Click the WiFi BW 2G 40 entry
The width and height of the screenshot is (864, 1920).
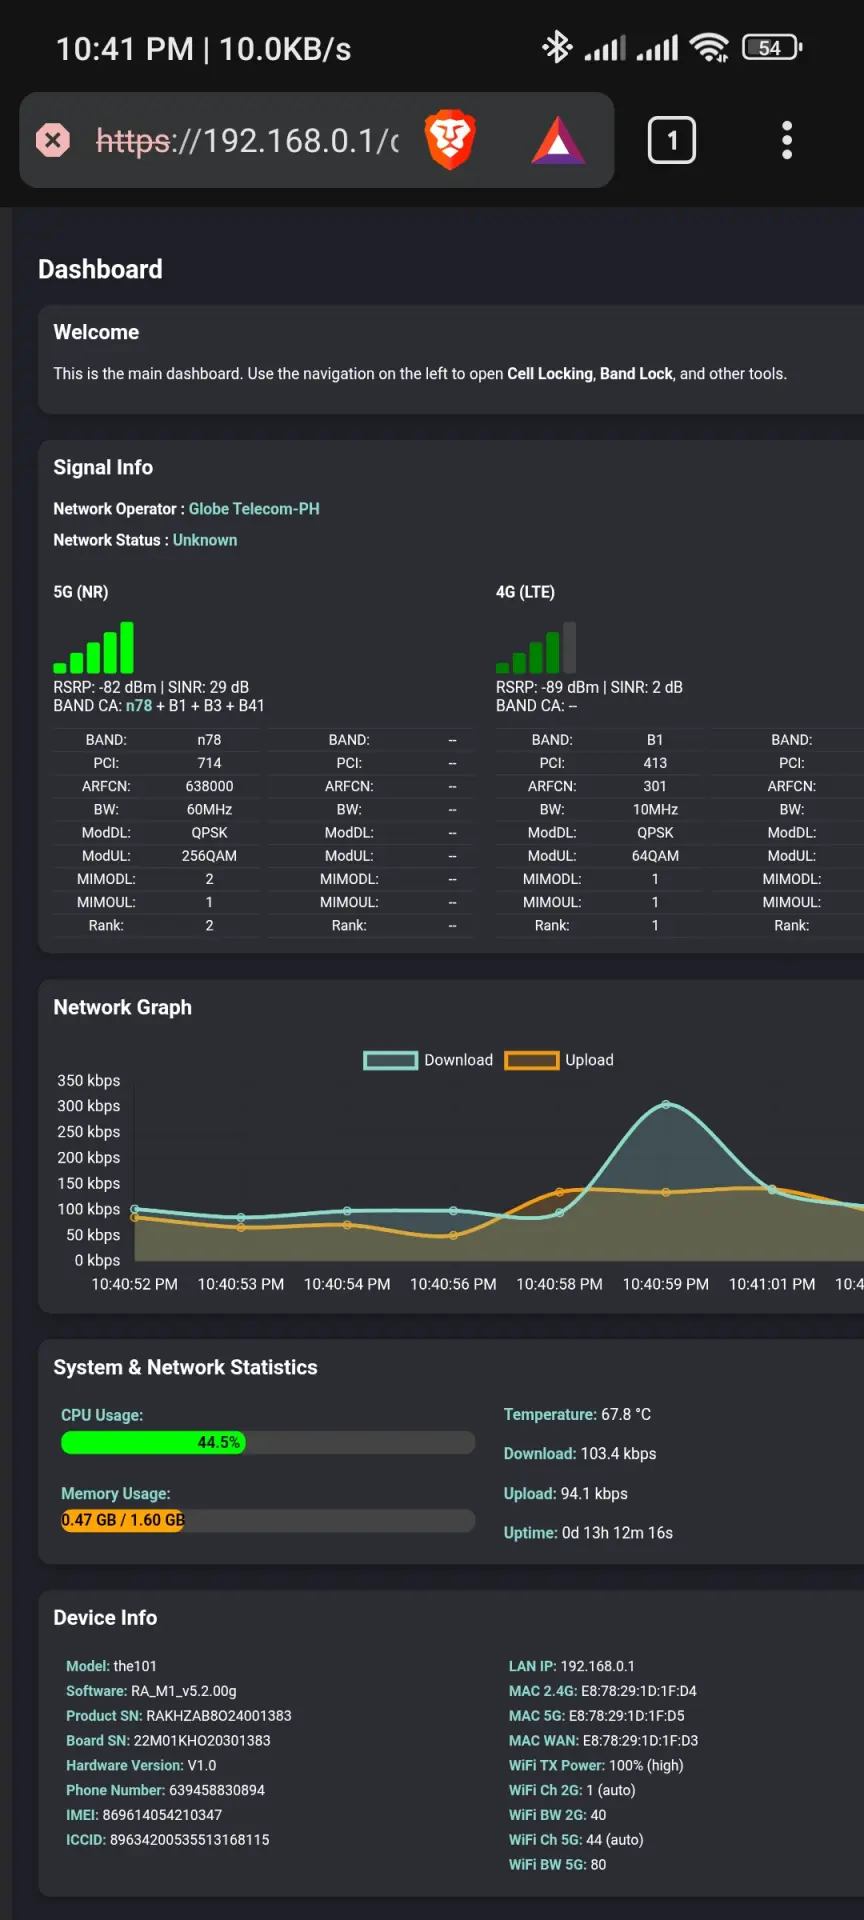[x=557, y=1815]
